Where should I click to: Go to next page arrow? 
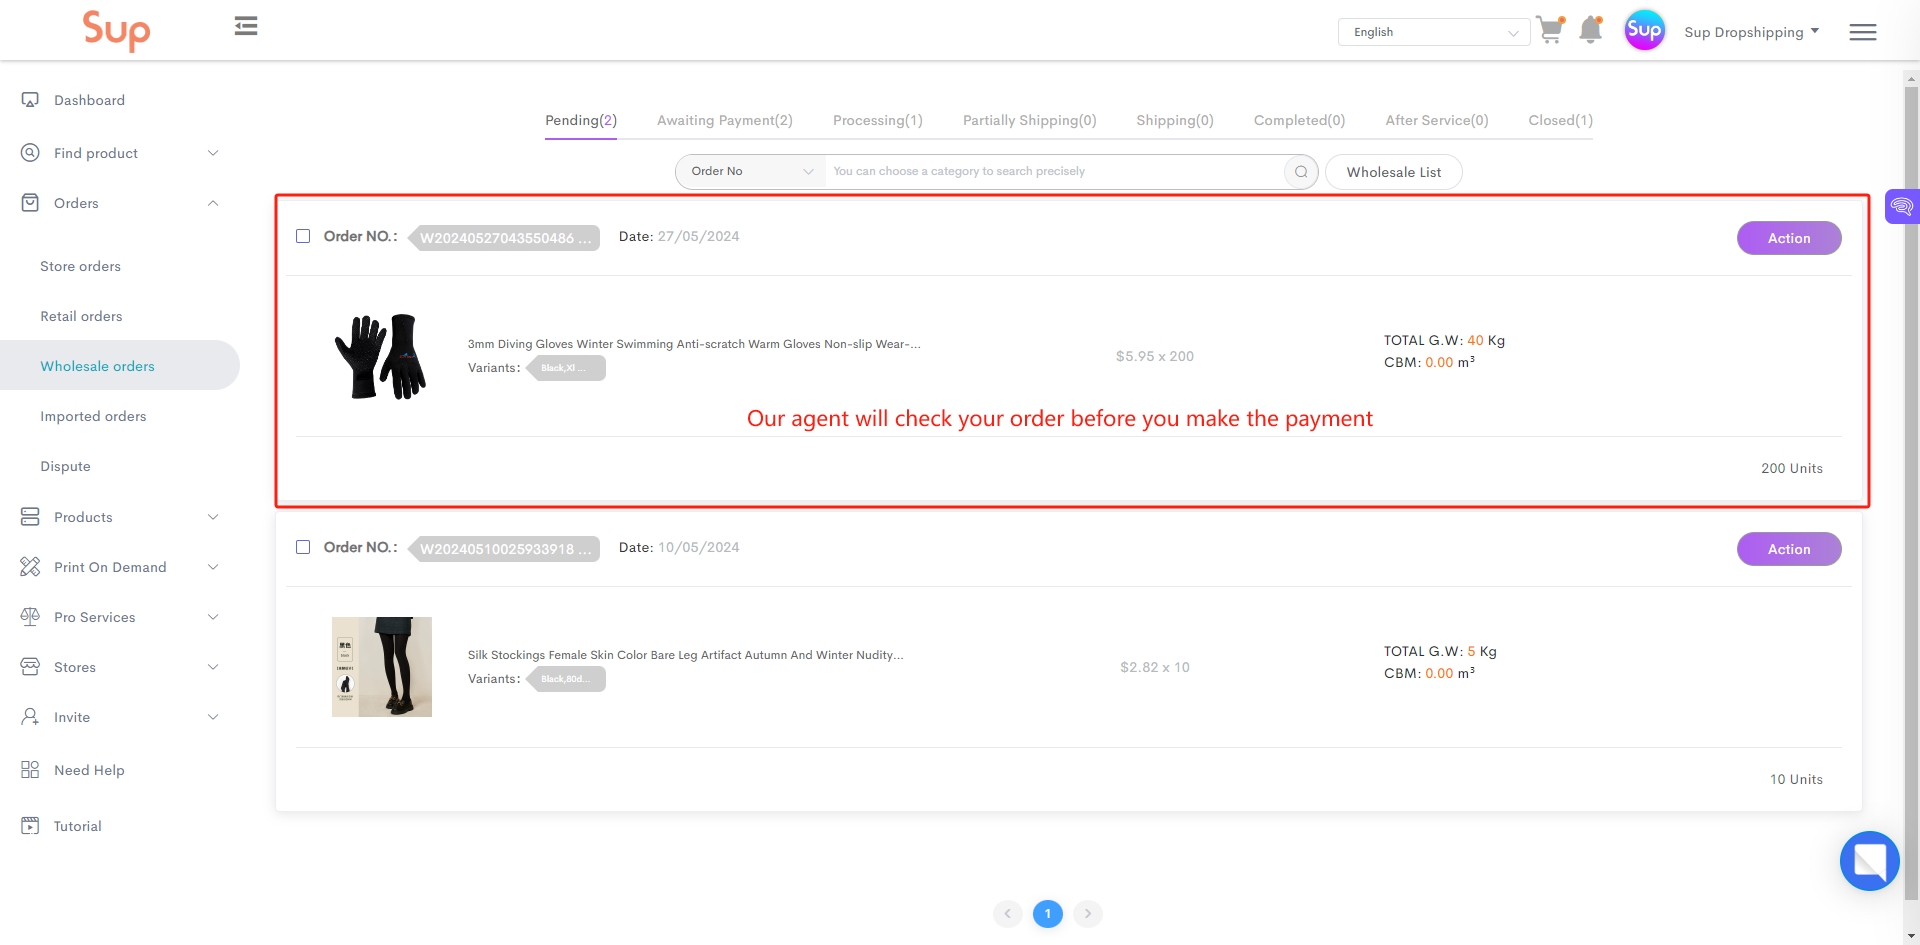1088,913
